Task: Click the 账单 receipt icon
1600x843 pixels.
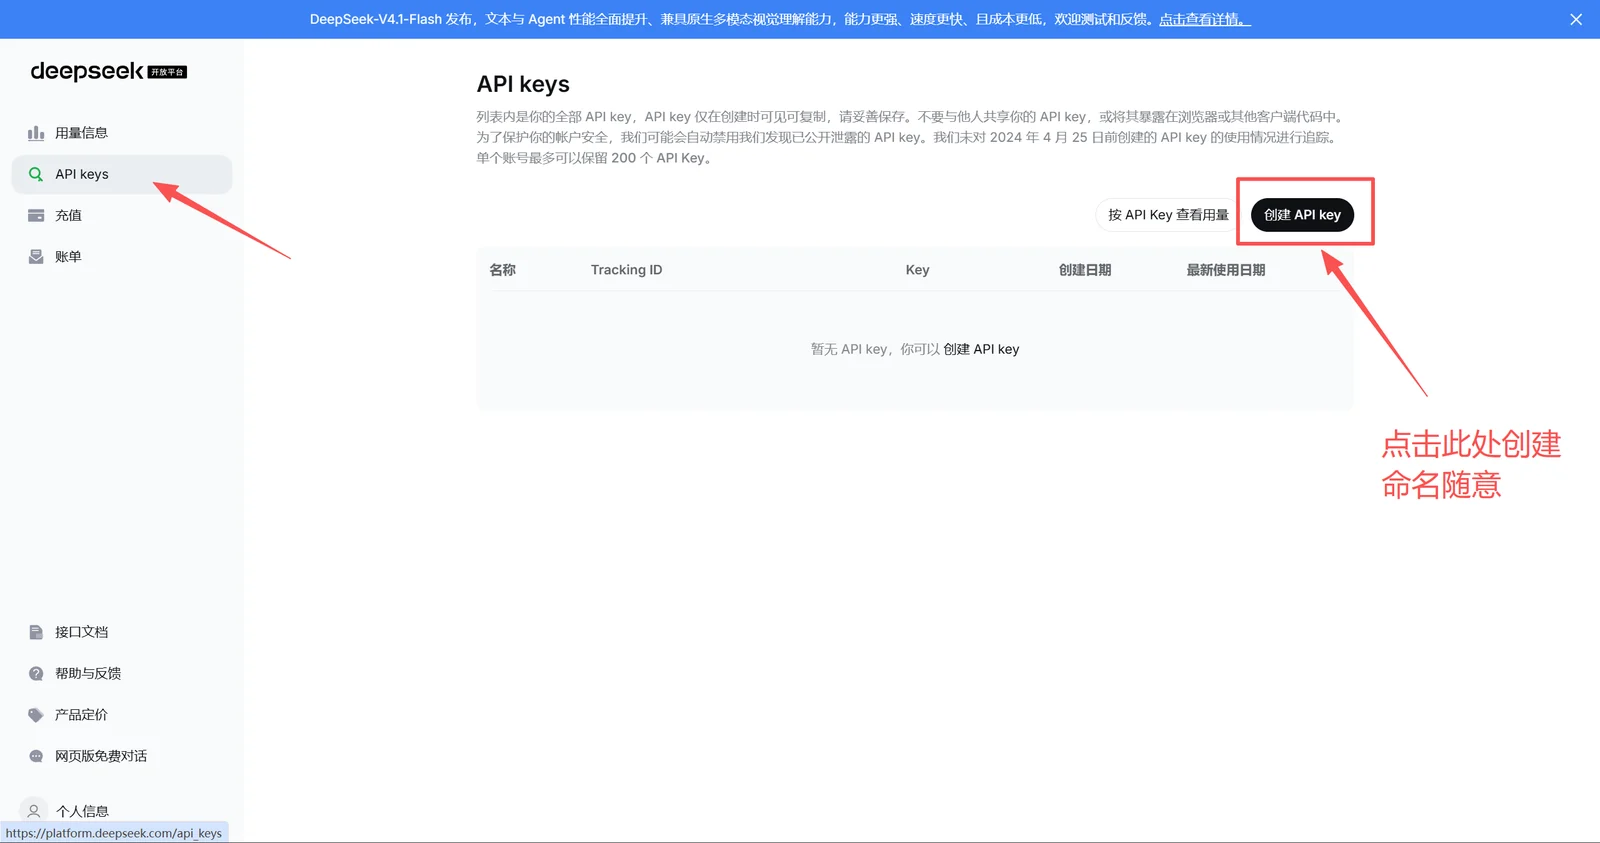Action: tap(36, 257)
